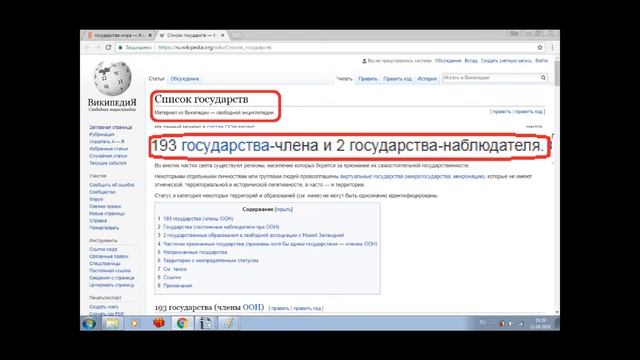Screen dimensions: 640x360
Task: Switch to the 'Список государств' browser tab
Action: coord(192,36)
